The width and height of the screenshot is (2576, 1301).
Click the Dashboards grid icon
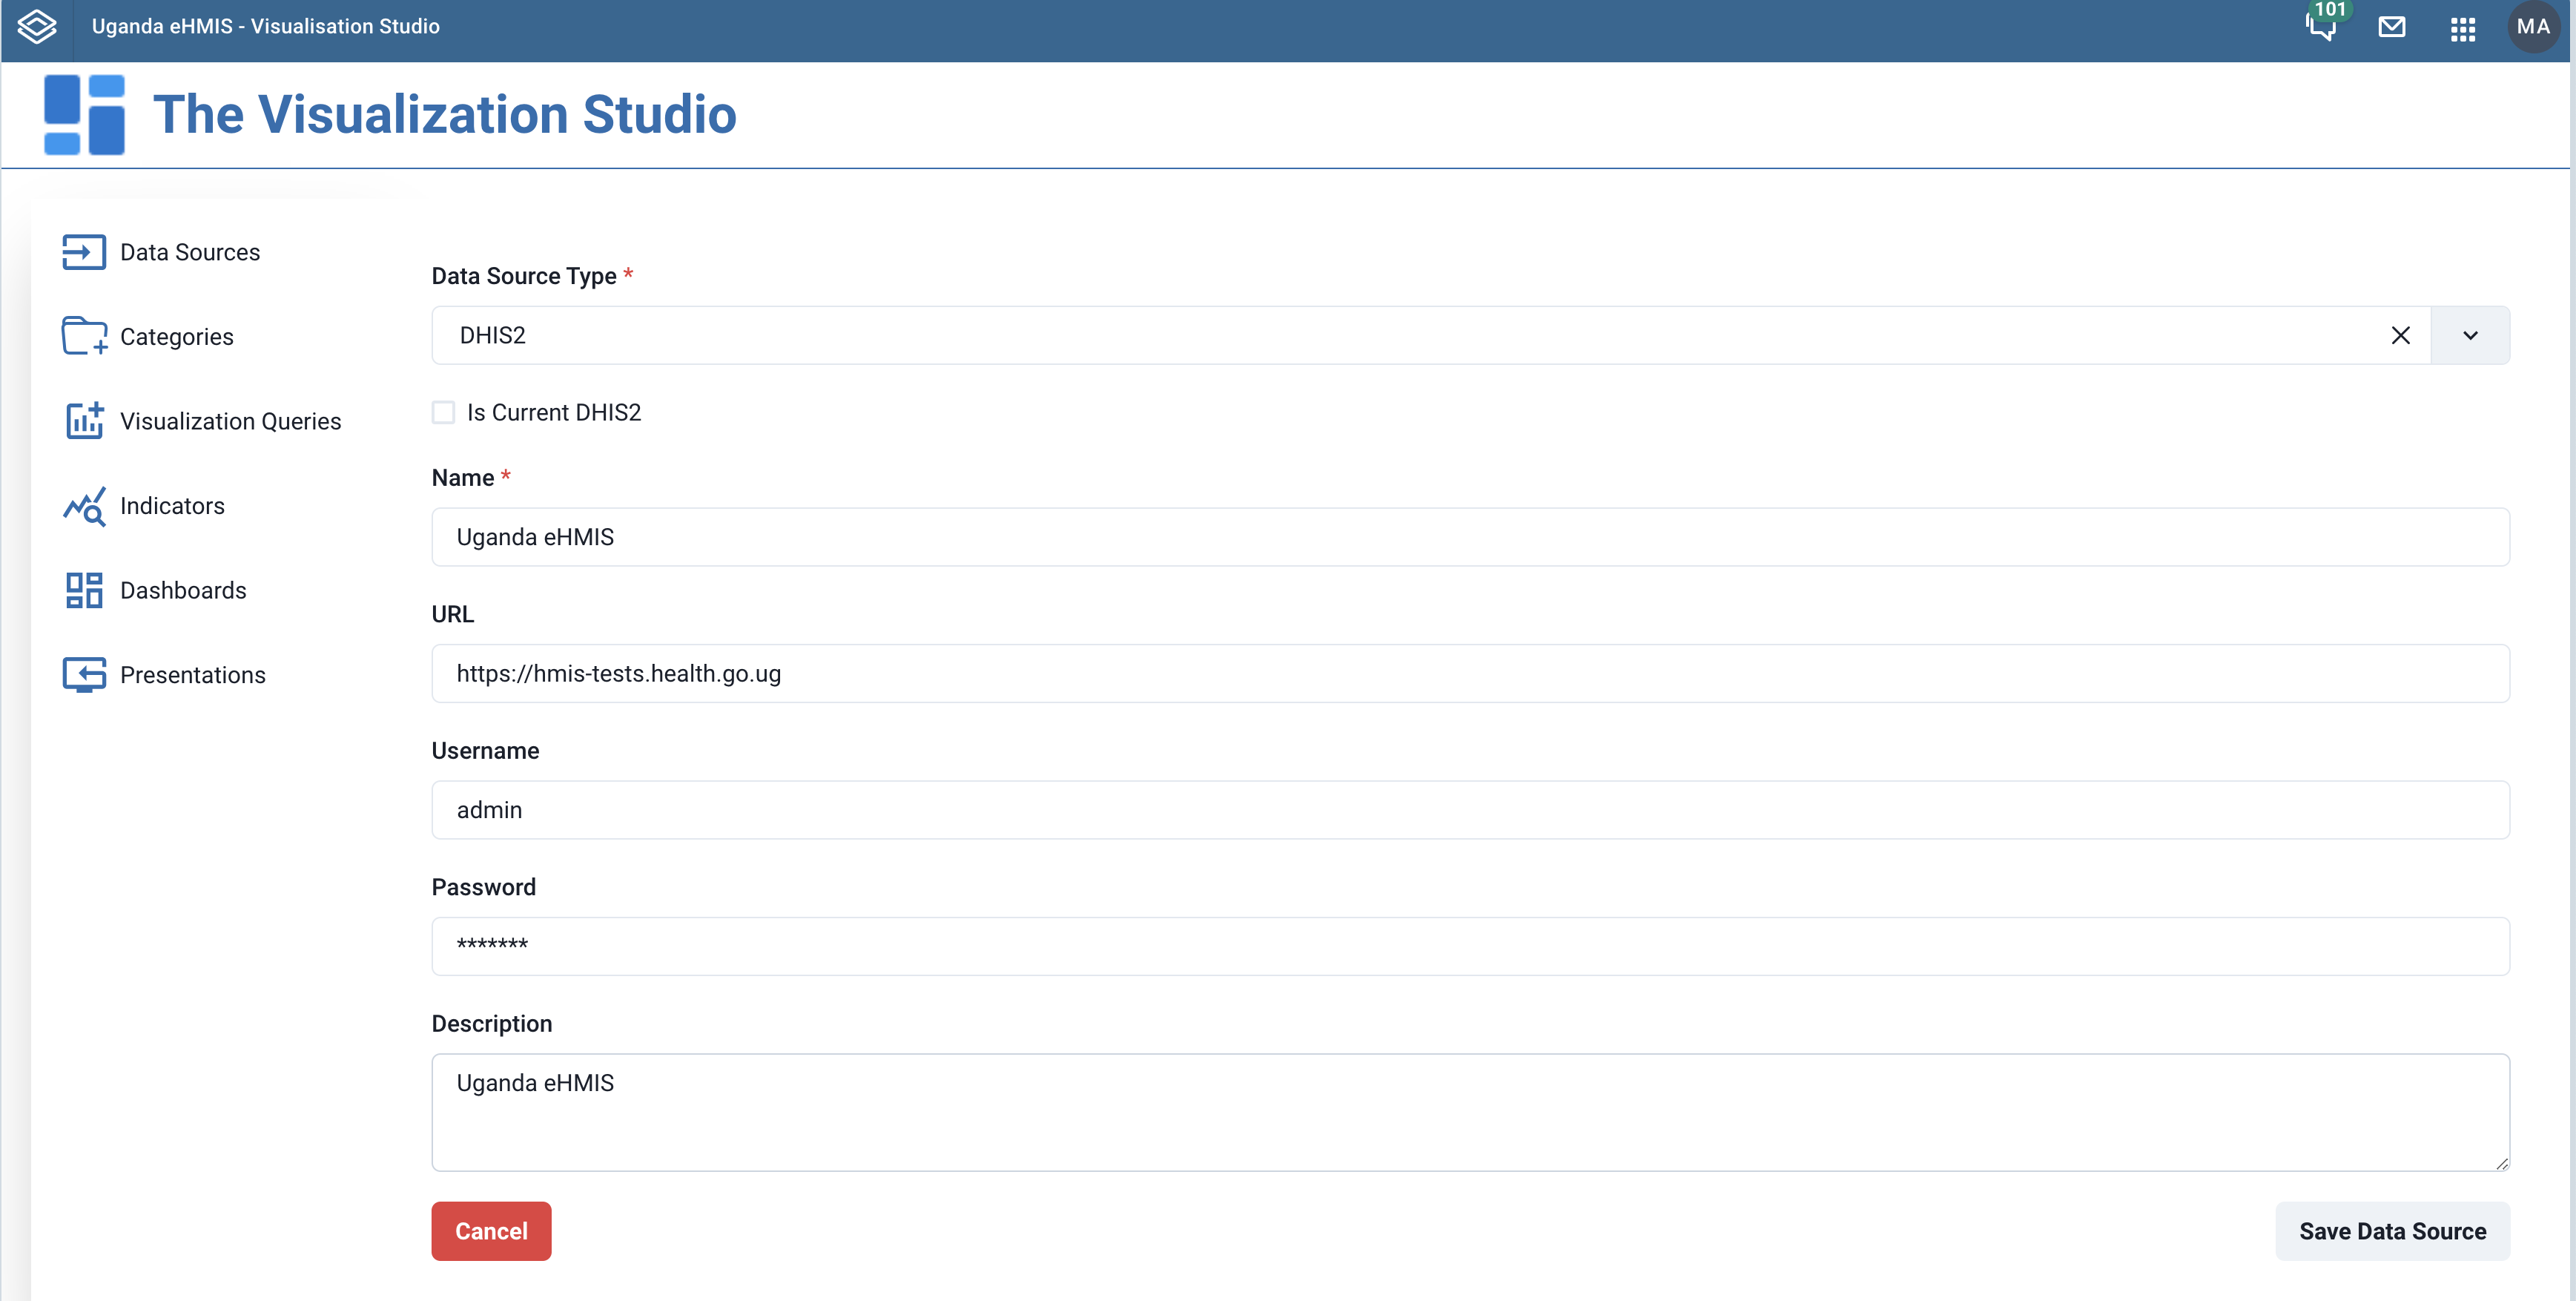[84, 590]
